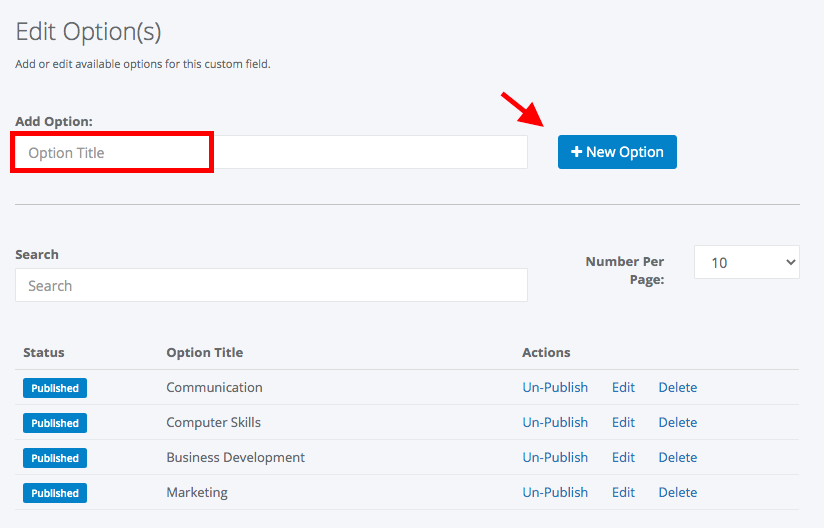Delete the Business Development option
Image resolution: width=824 pixels, height=528 pixels.
[x=678, y=458]
